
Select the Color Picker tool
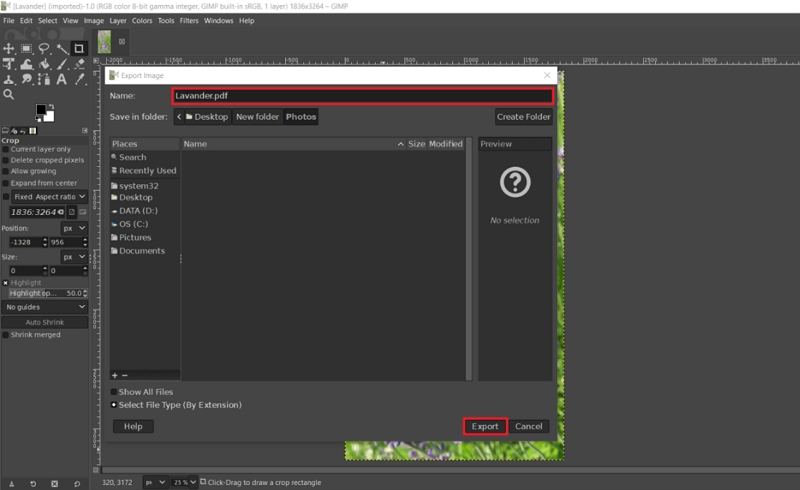coord(80,80)
